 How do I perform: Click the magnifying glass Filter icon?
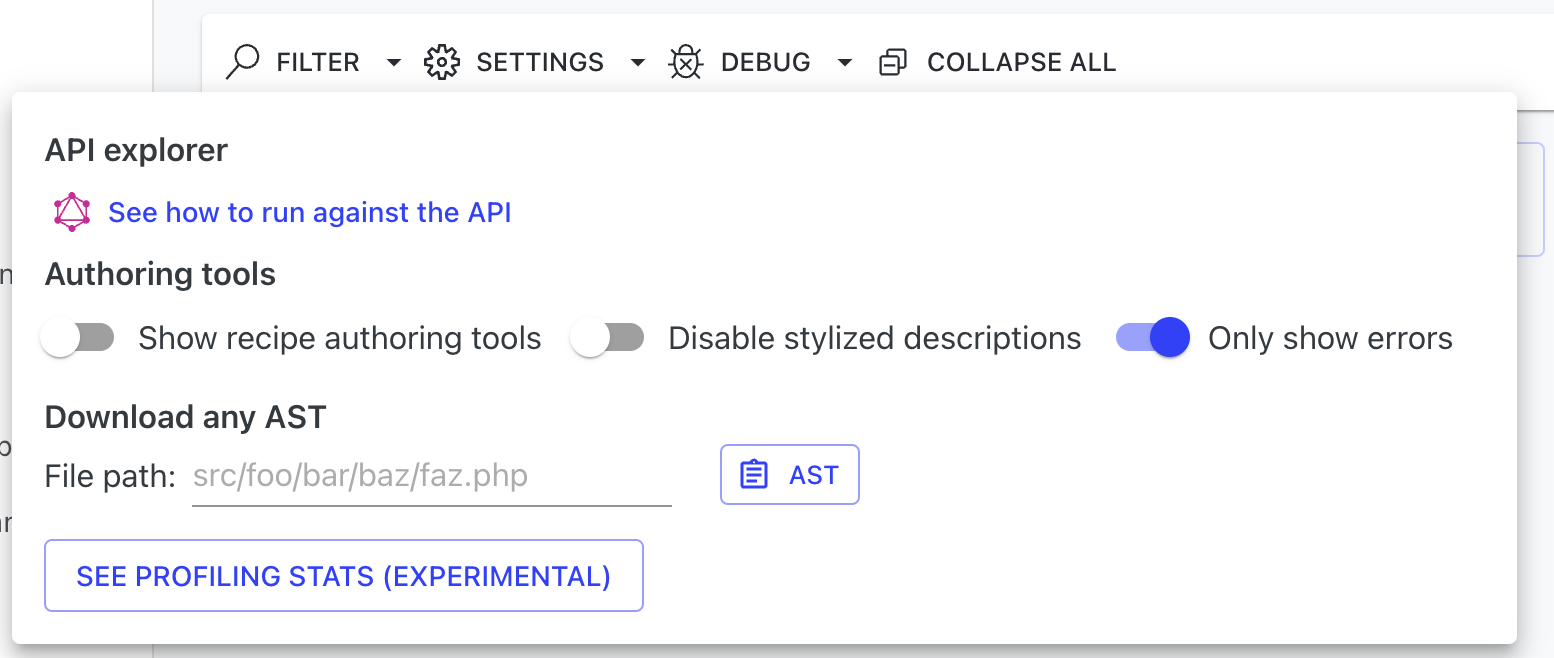coord(243,62)
